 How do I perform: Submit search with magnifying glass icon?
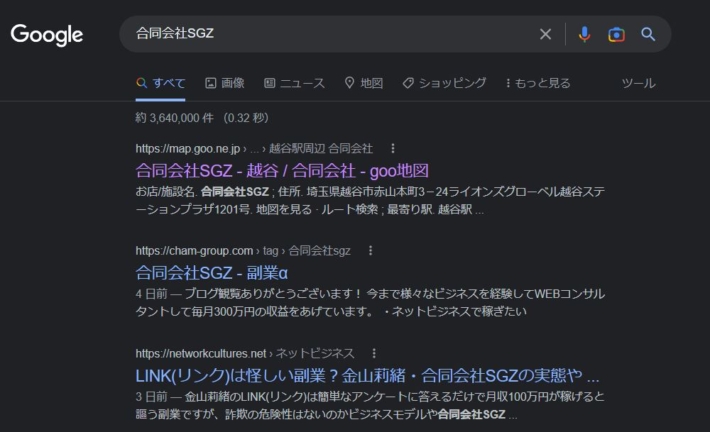point(648,34)
